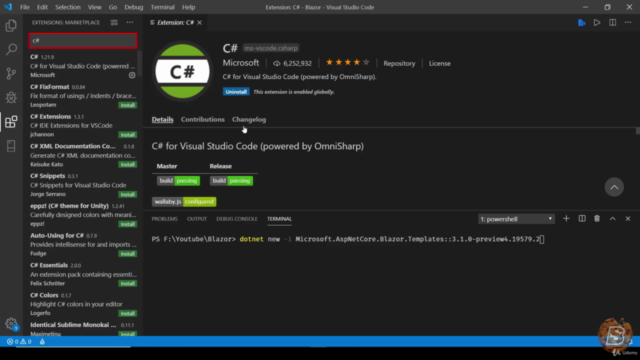
Task: Open the Manage gear in activity bar
Action: pos(11,324)
